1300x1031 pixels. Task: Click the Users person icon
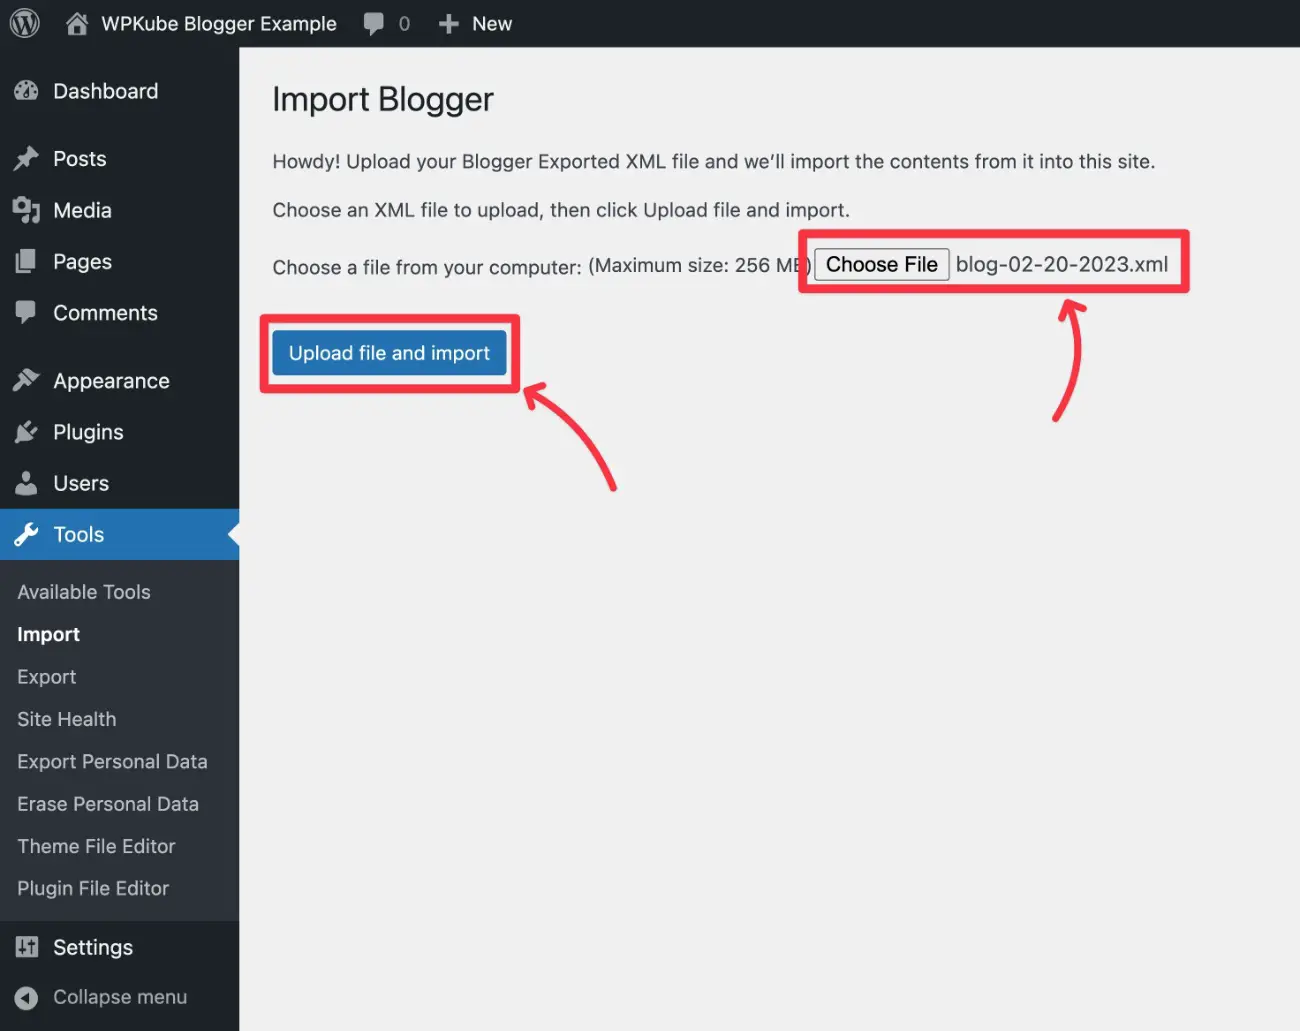click(26, 483)
